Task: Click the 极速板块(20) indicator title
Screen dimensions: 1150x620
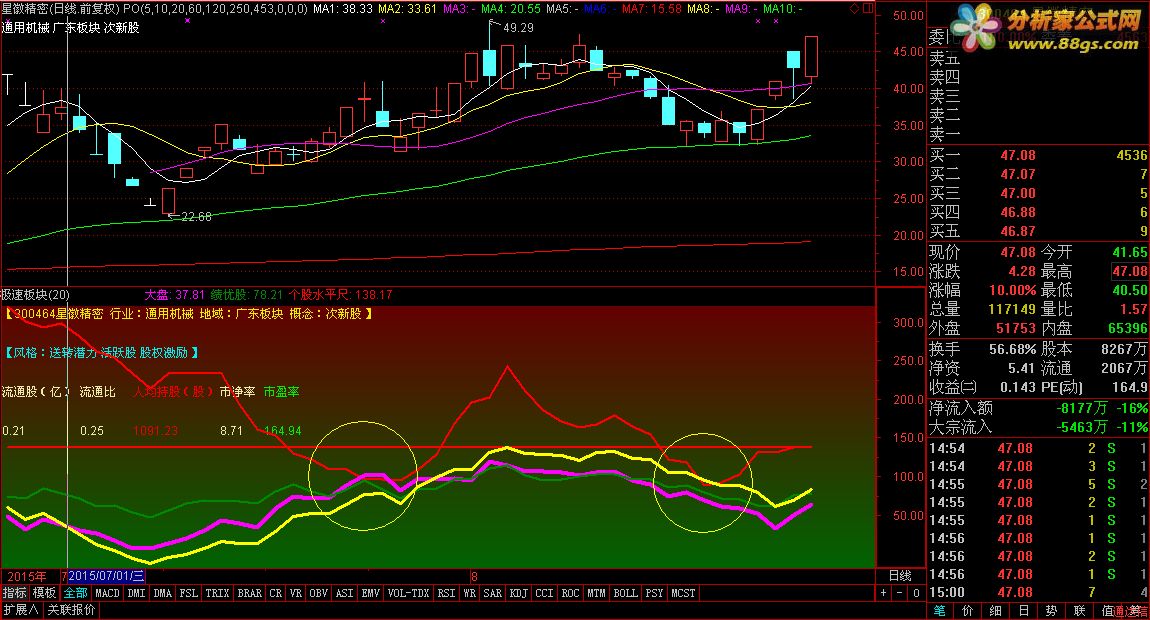Action: (x=35, y=295)
